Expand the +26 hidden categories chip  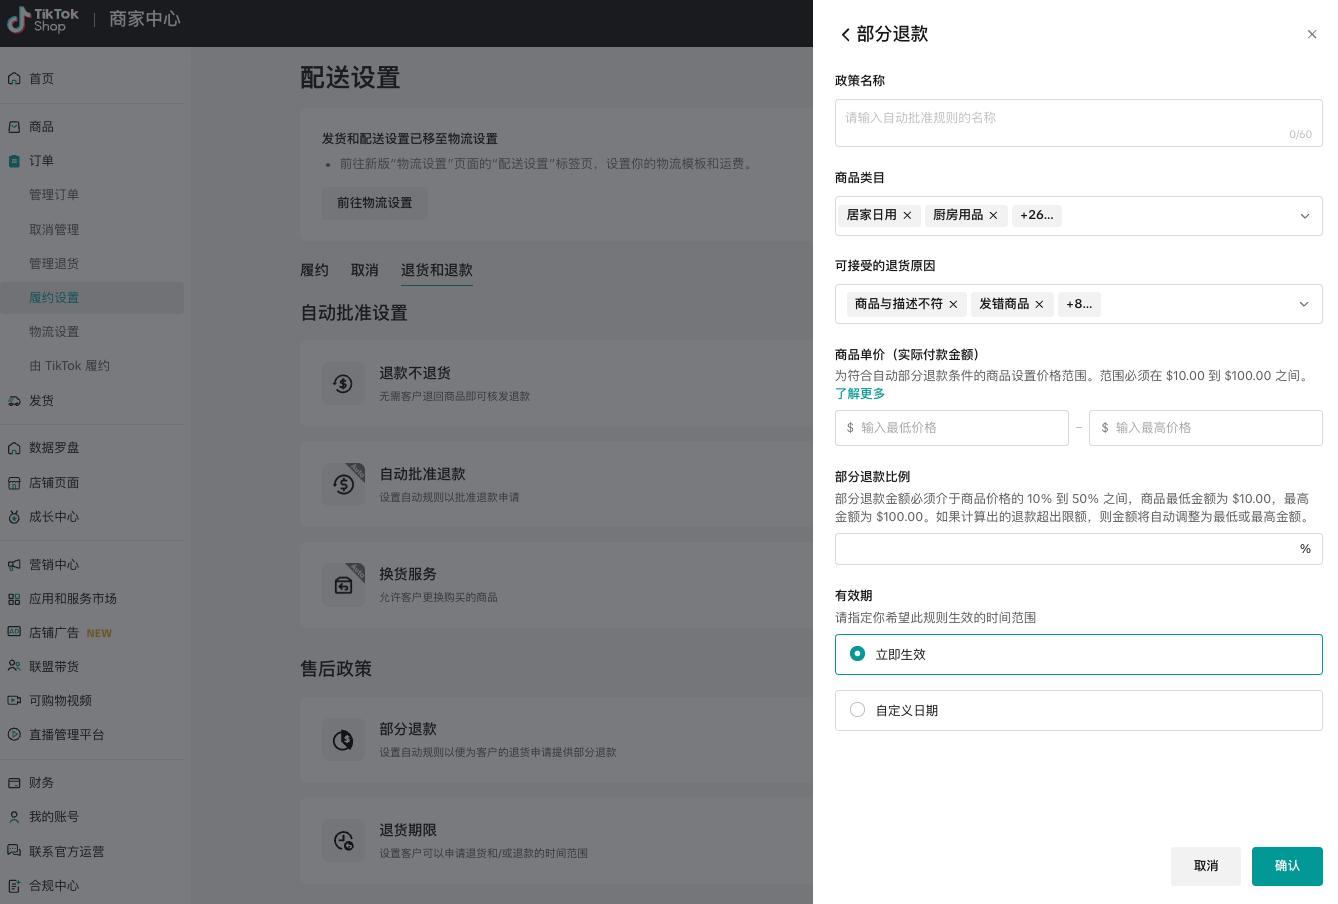click(x=1036, y=215)
